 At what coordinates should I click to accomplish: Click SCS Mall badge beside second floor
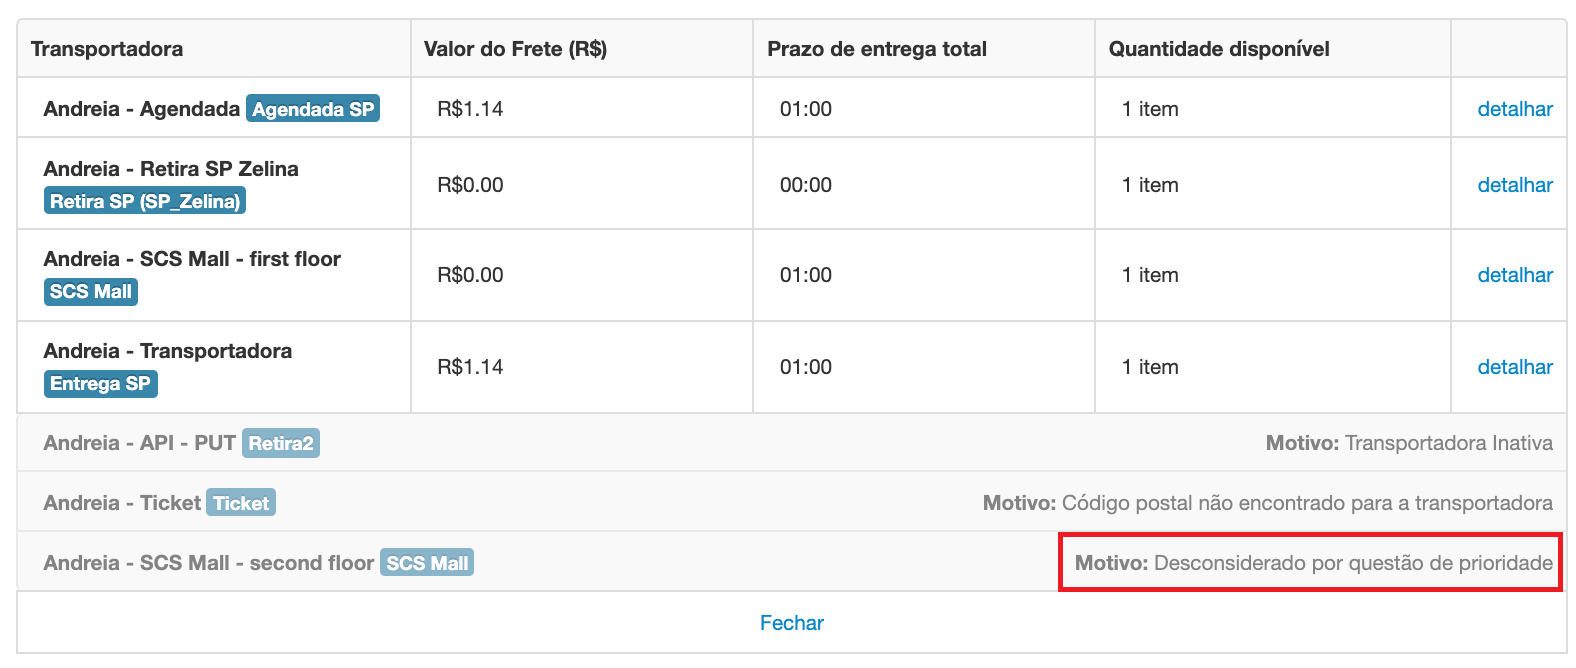pyautogui.click(x=427, y=563)
